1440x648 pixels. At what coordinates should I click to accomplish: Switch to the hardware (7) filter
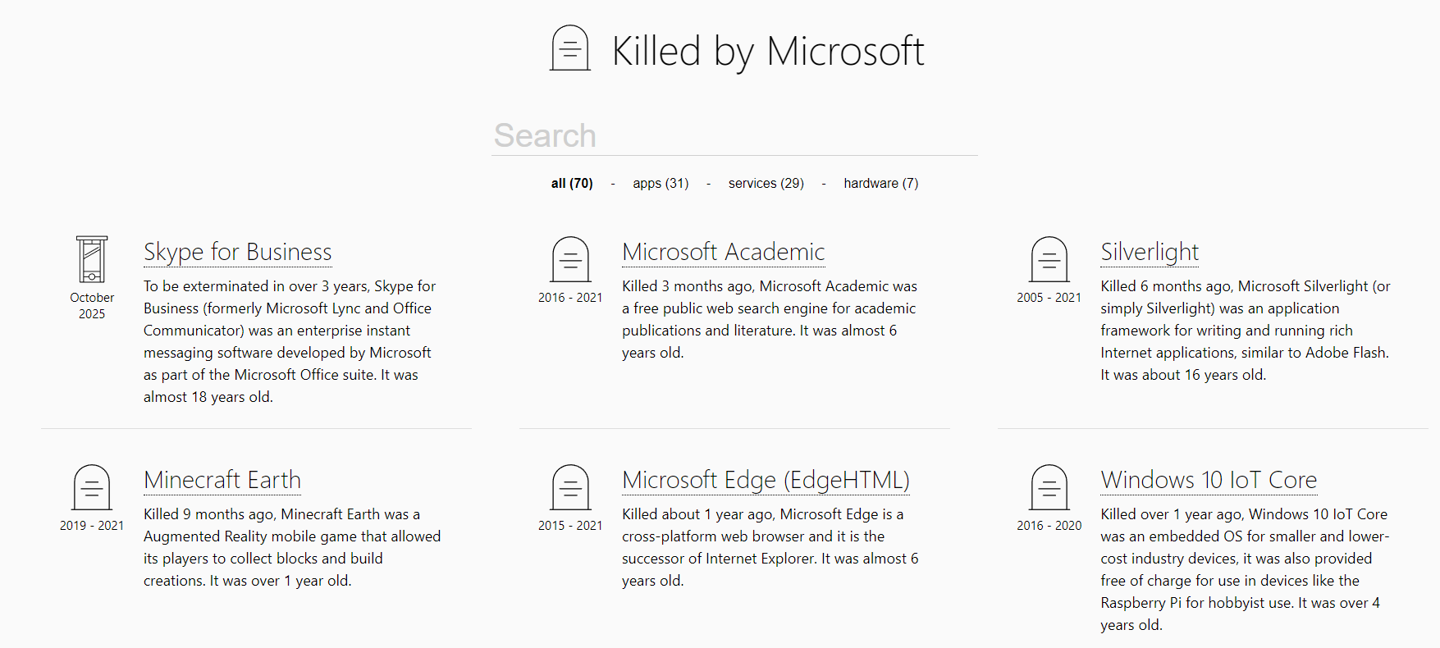[881, 183]
